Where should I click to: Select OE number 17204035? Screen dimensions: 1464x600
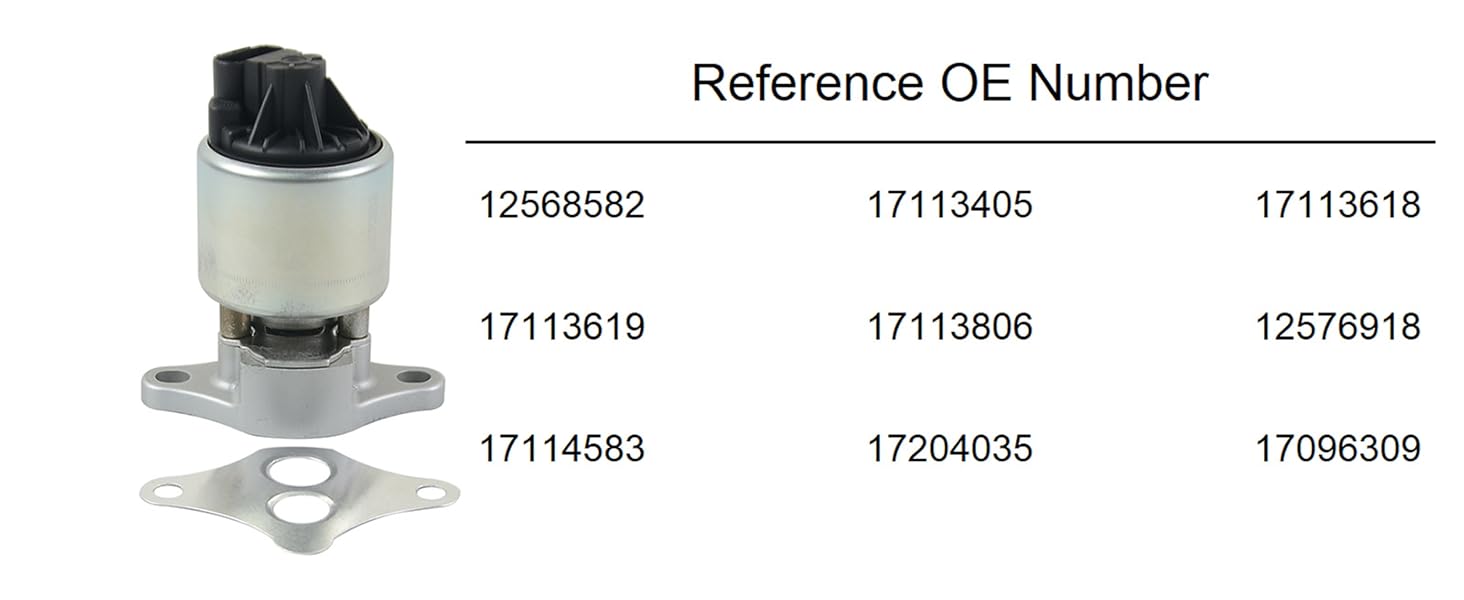949,448
